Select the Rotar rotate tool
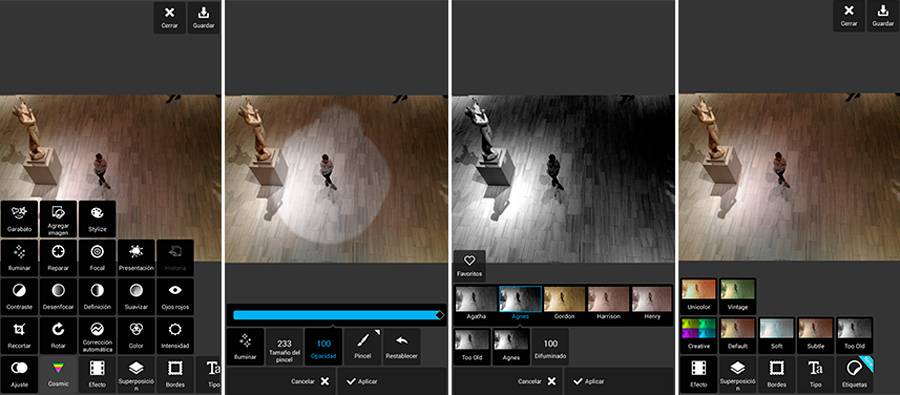Image resolution: width=900 pixels, height=395 pixels. pyautogui.click(x=59, y=336)
